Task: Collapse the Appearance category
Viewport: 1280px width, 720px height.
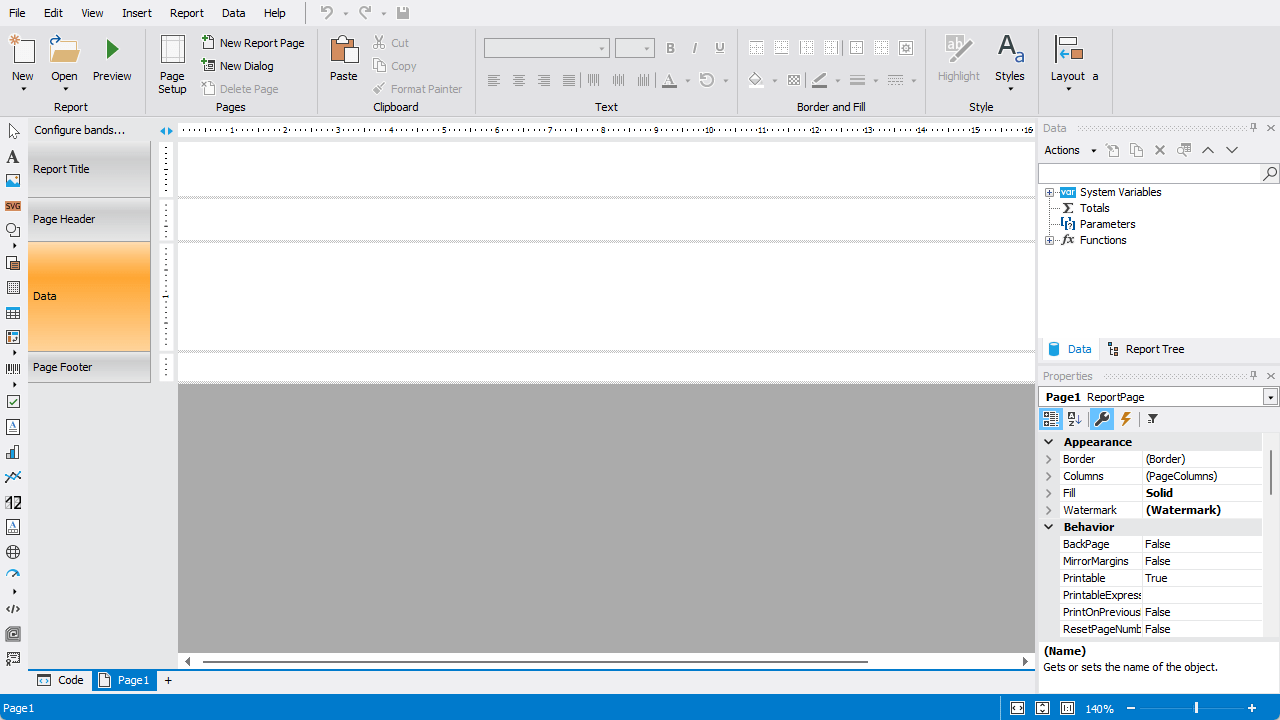Action: coord(1049,442)
